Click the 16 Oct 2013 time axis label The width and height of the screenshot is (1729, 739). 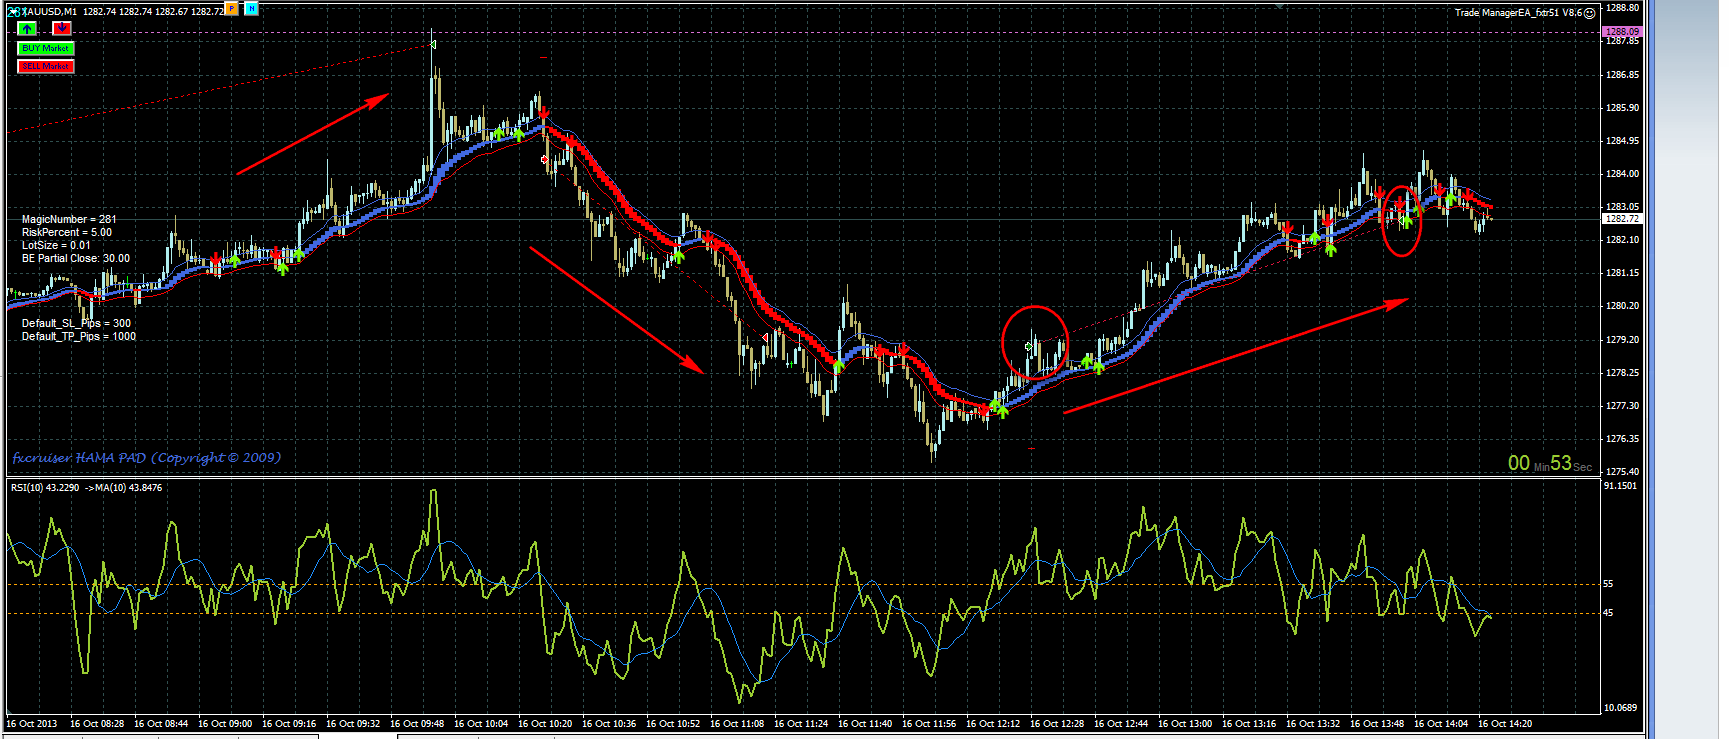point(32,723)
